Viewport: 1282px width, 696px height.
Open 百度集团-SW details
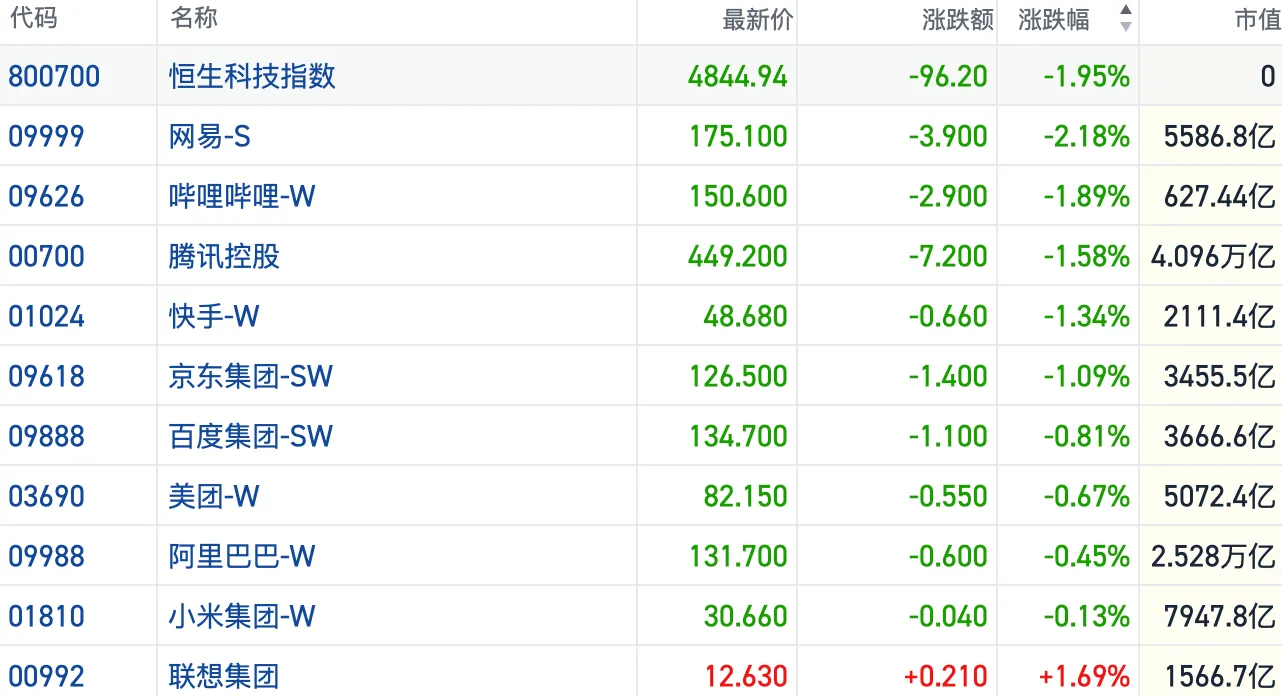point(251,436)
